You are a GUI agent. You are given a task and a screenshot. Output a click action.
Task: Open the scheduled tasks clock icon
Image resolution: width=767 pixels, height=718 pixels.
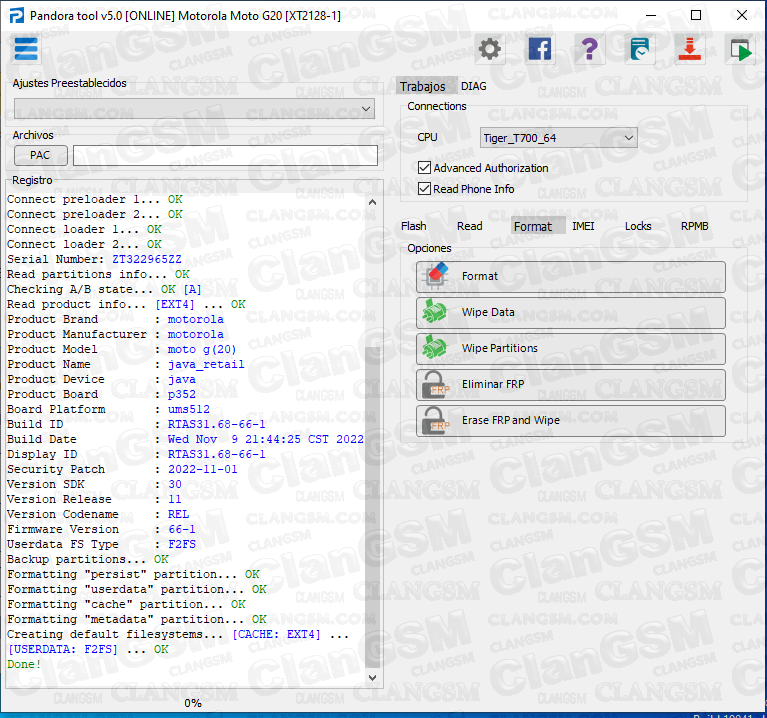click(x=640, y=49)
